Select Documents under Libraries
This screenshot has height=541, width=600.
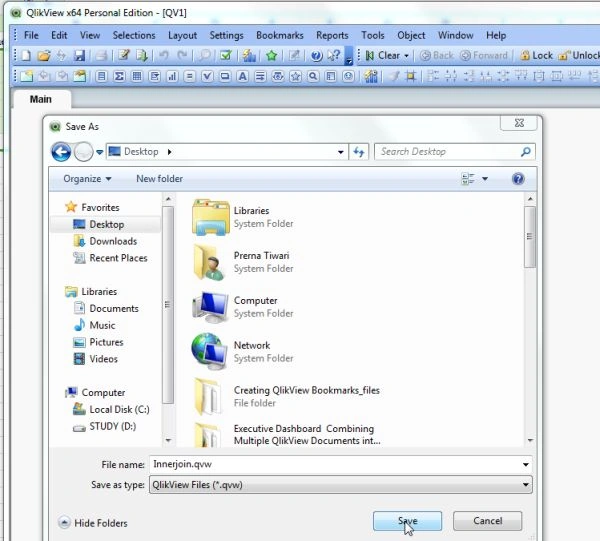(106, 308)
